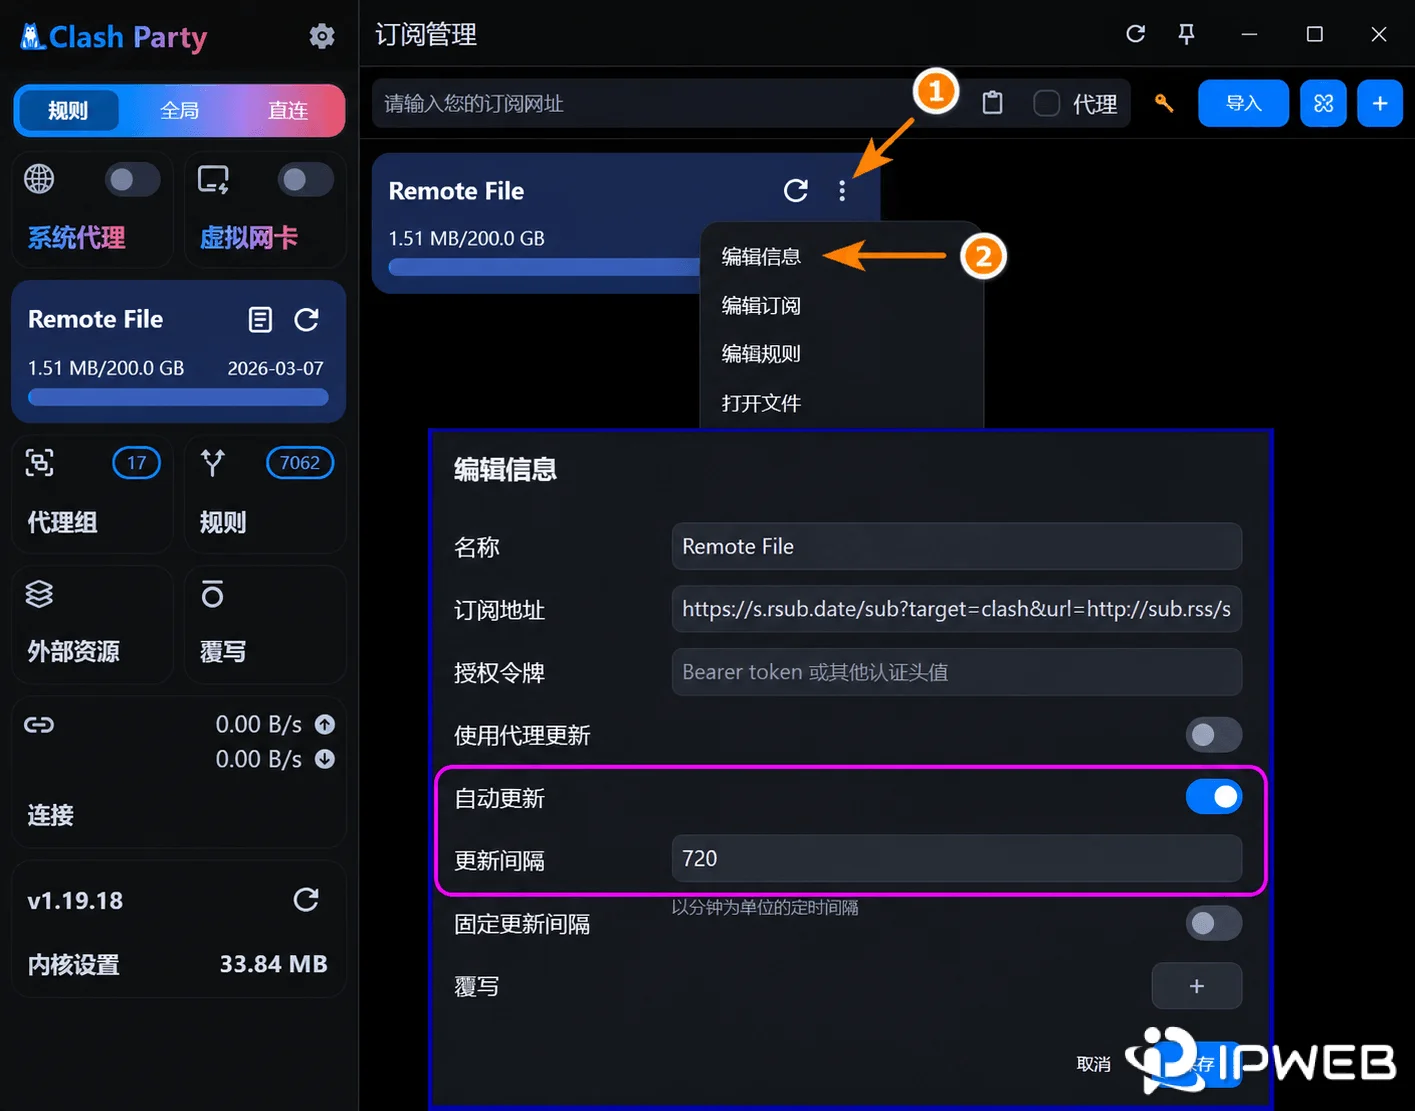Click the system proxy globe icon
The width and height of the screenshot is (1415, 1111).
click(39, 179)
